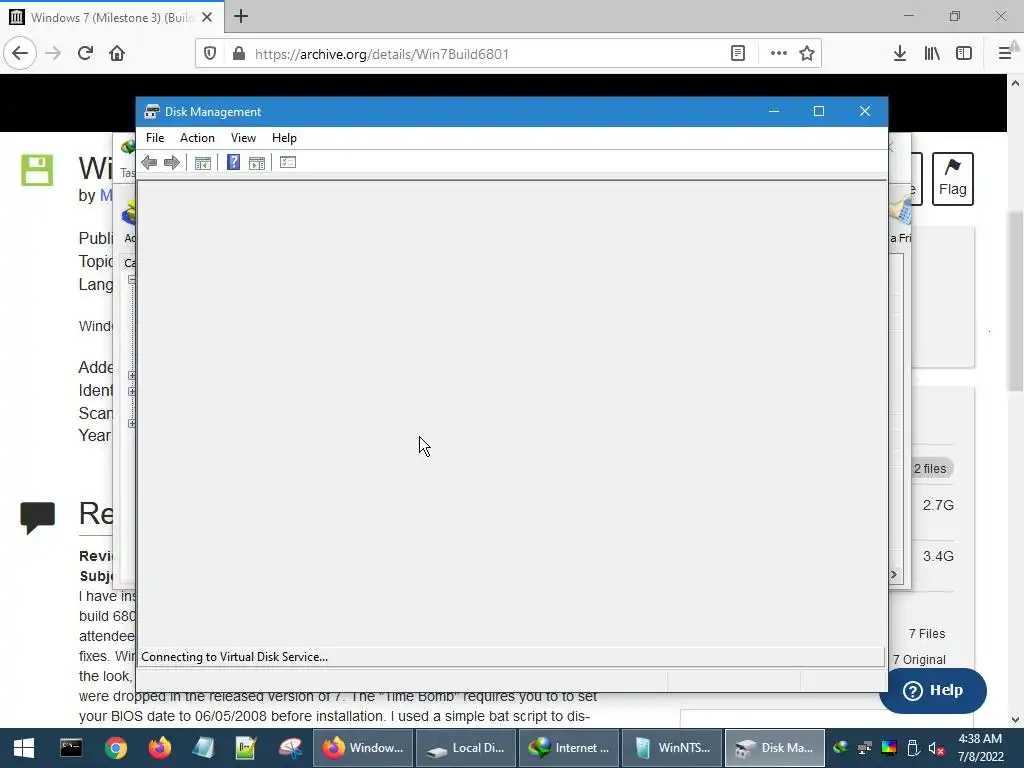Bookmark this page with the star
1024x768 pixels.
click(x=807, y=54)
